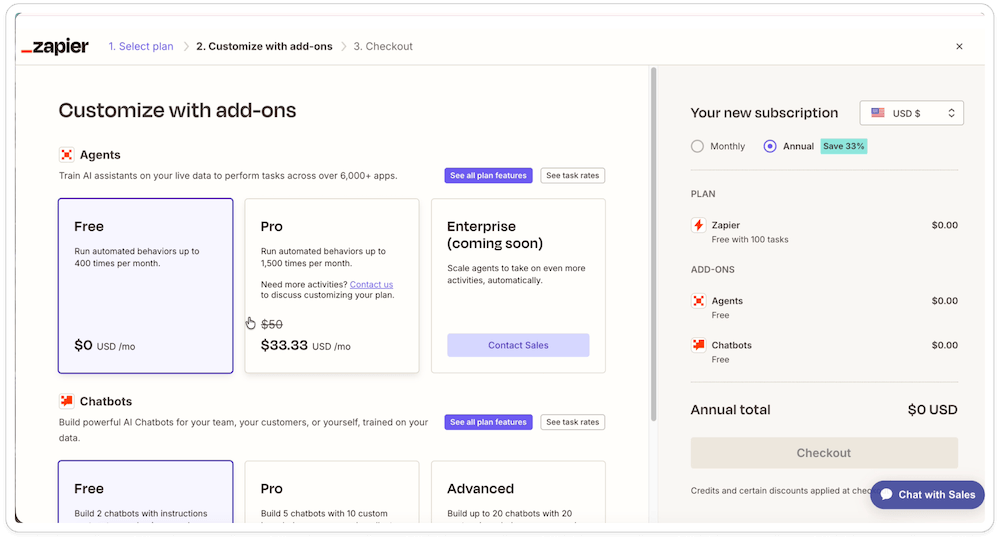
Task: Close the plan customization dialog
Action: coord(959,47)
